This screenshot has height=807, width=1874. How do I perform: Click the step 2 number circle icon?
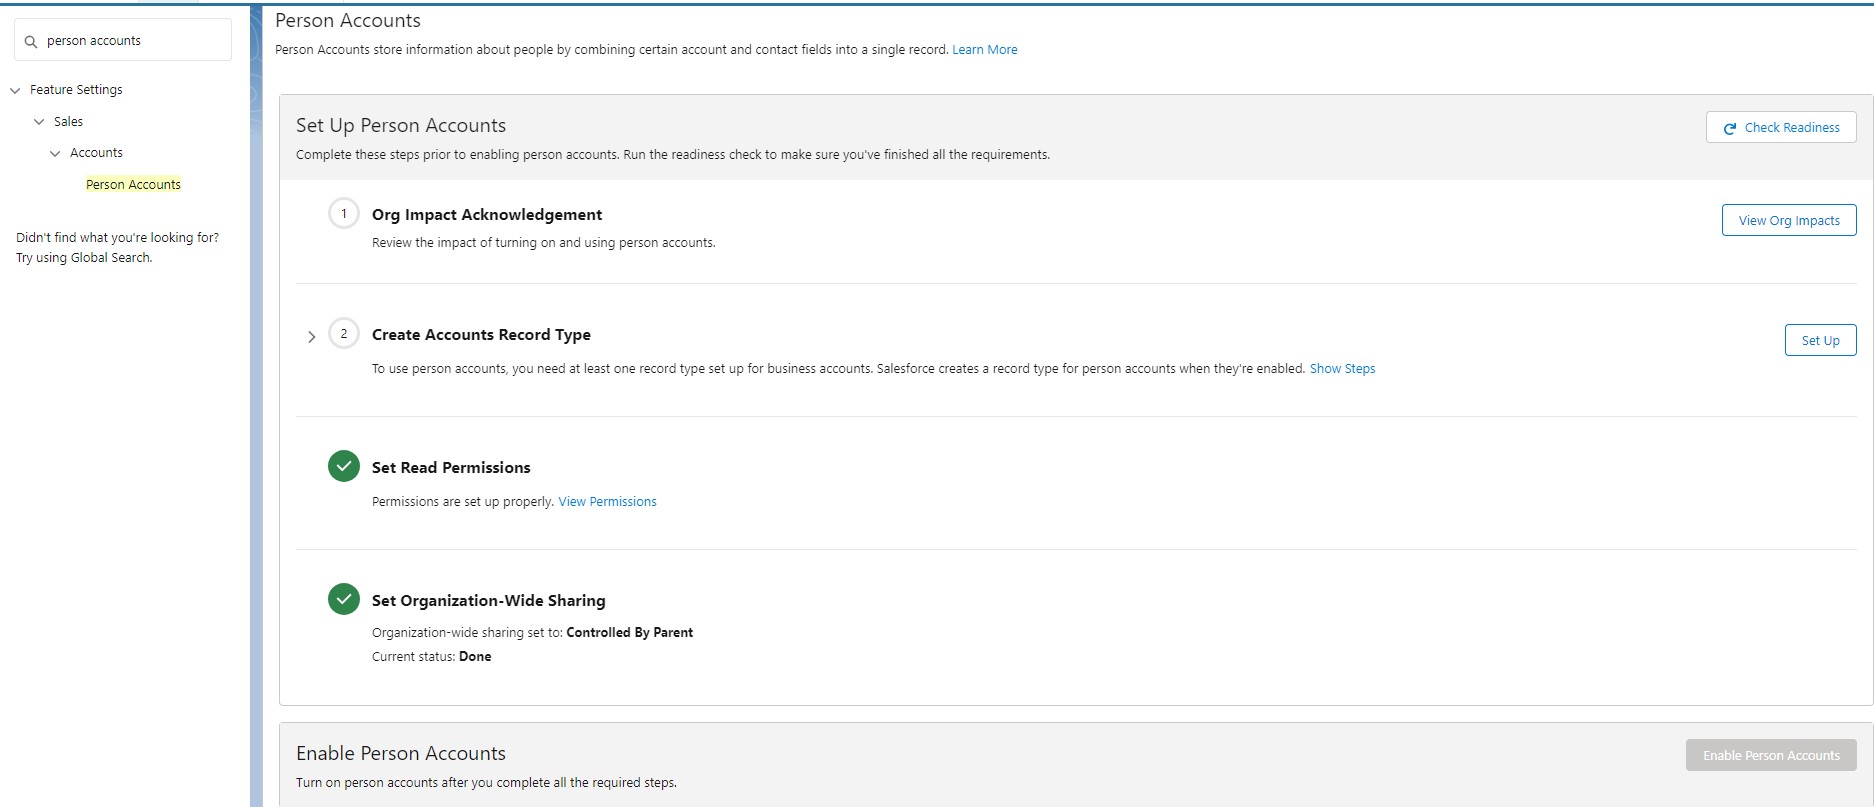(344, 334)
